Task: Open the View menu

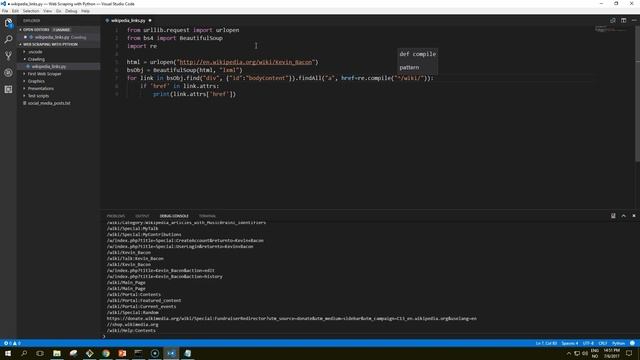Action: click(48, 11)
